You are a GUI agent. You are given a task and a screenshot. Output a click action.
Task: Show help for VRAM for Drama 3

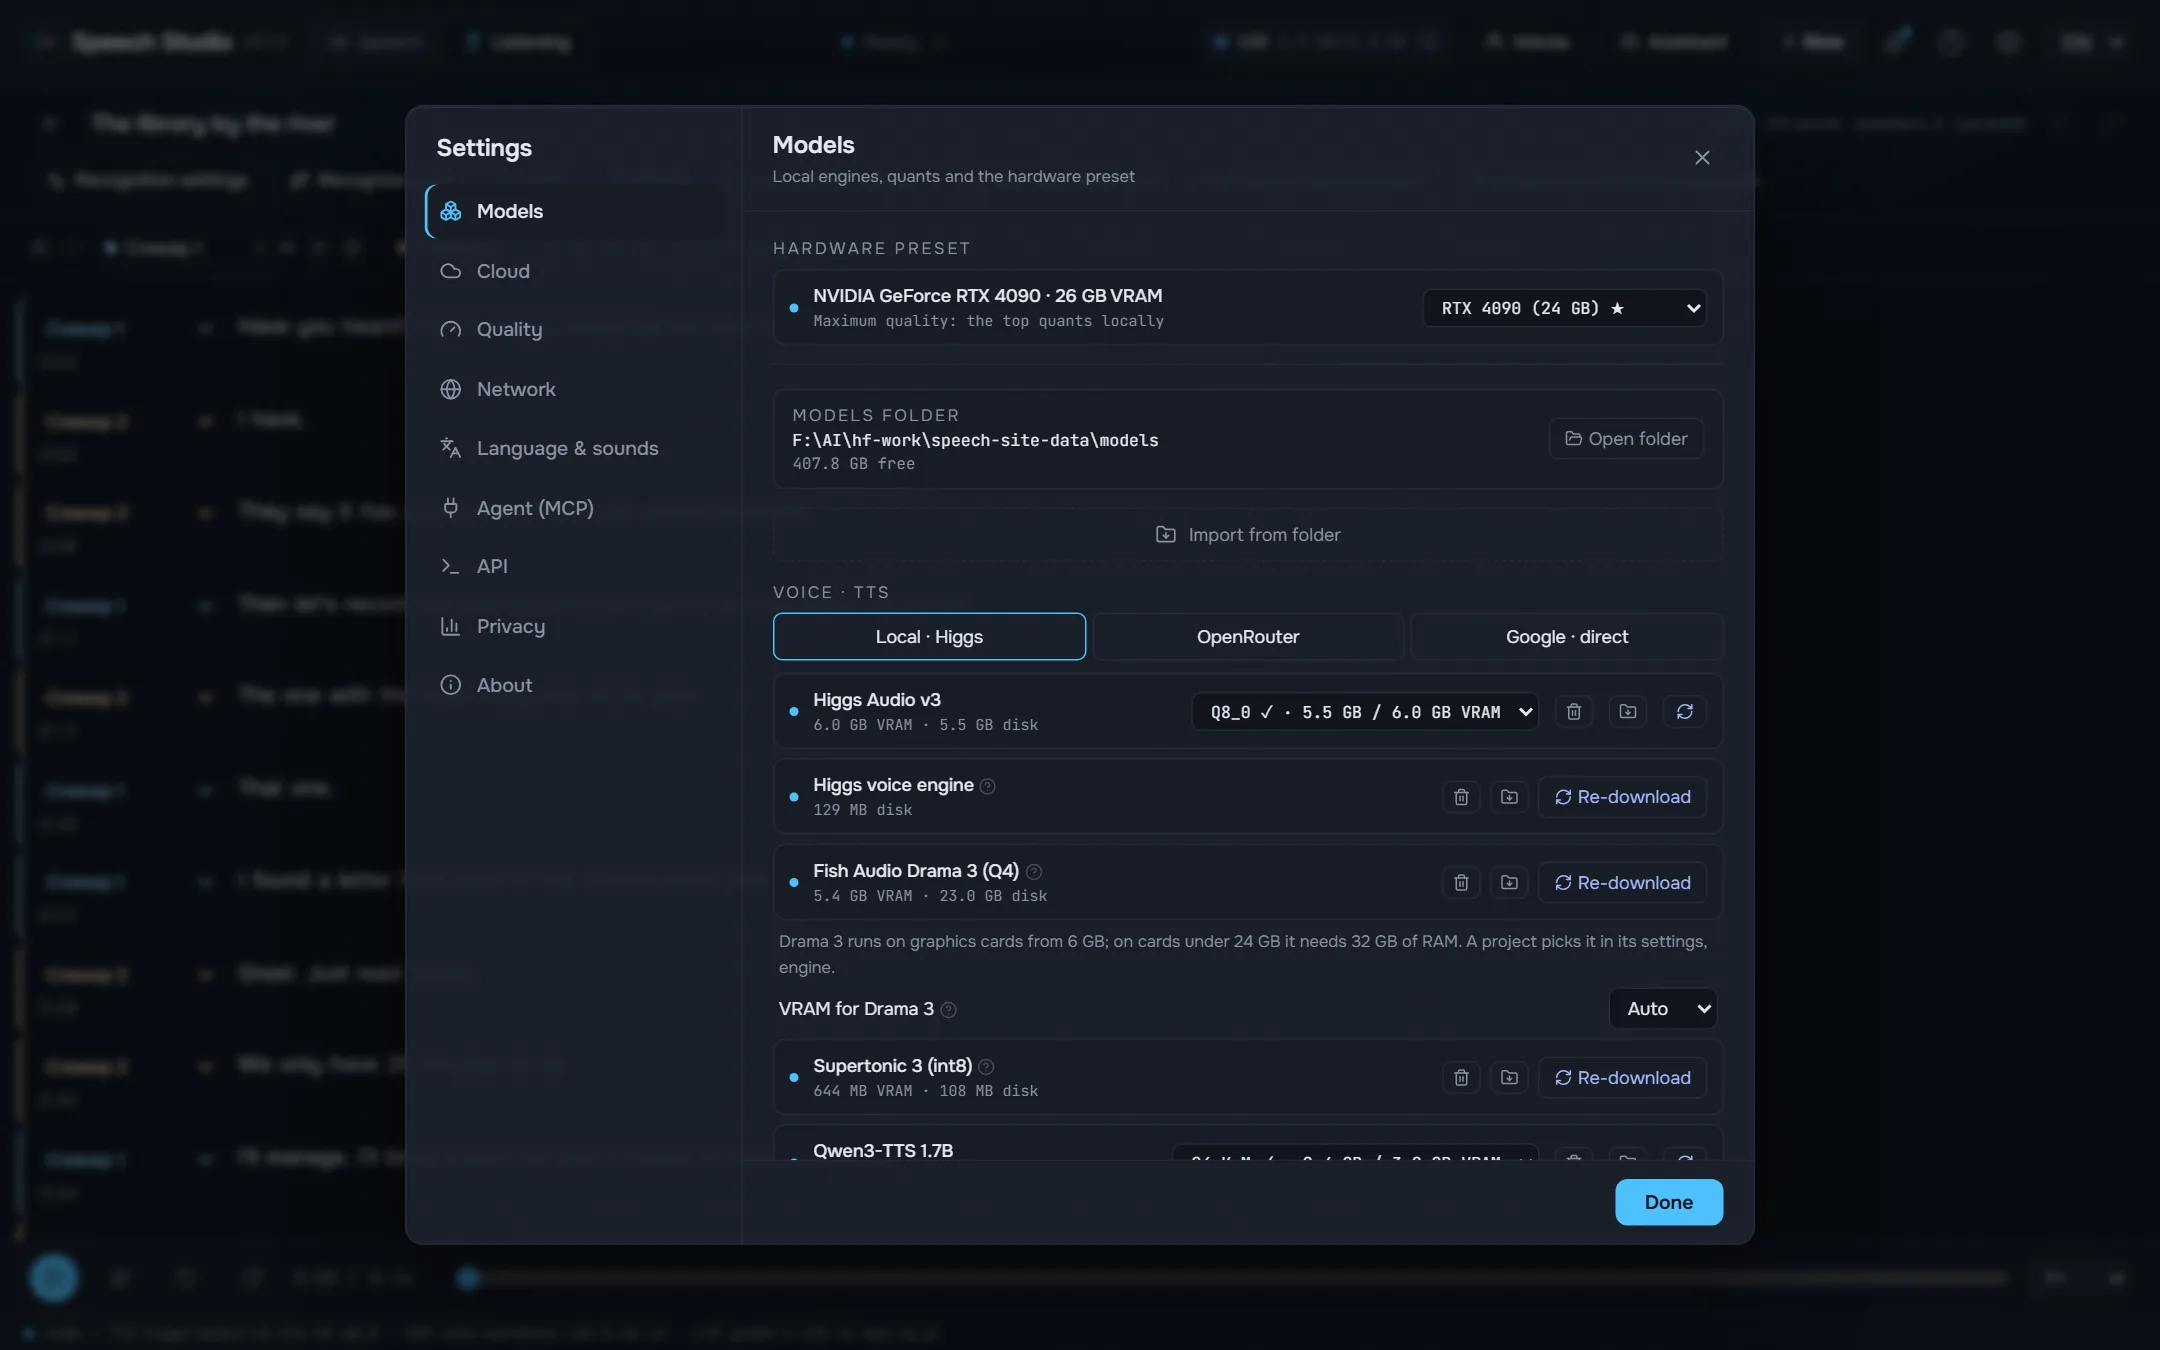click(949, 1010)
